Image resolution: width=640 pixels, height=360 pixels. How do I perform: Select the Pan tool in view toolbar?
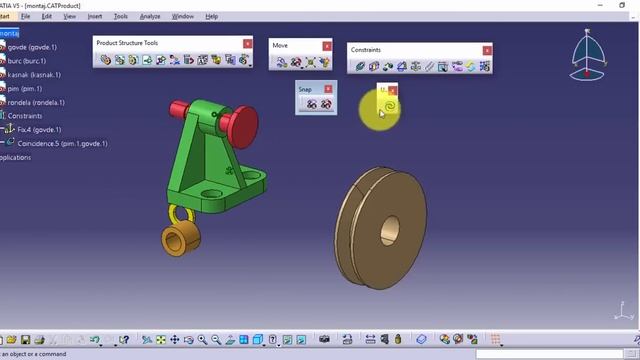(175, 340)
